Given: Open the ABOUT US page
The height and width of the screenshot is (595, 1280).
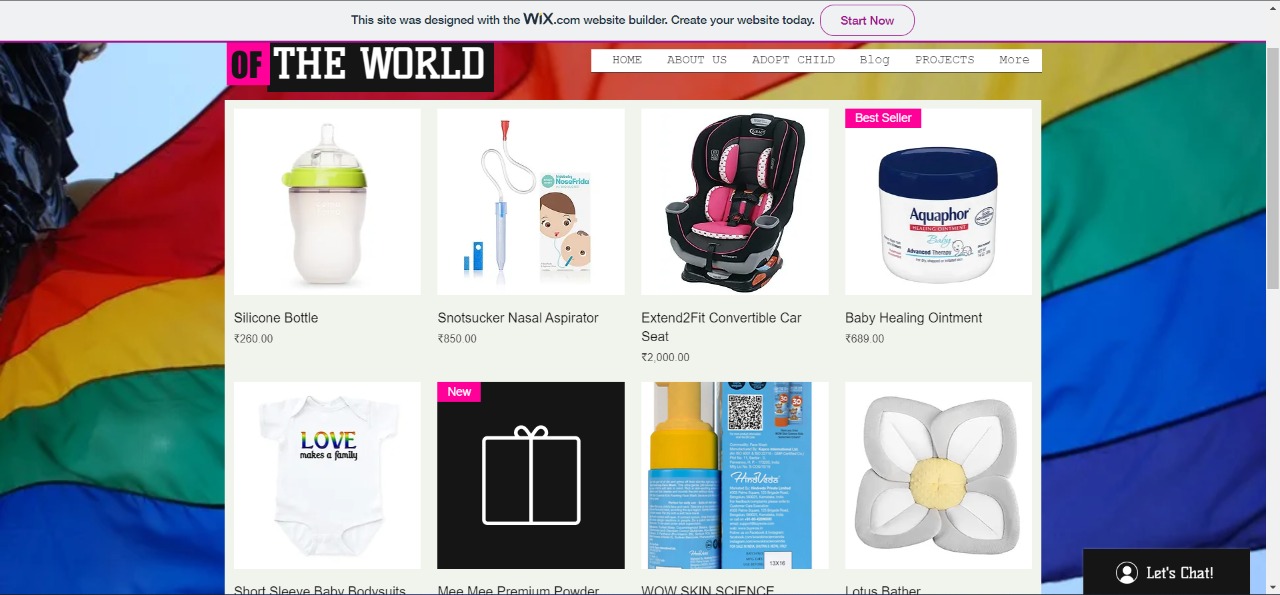Looking at the screenshot, I should [x=697, y=60].
